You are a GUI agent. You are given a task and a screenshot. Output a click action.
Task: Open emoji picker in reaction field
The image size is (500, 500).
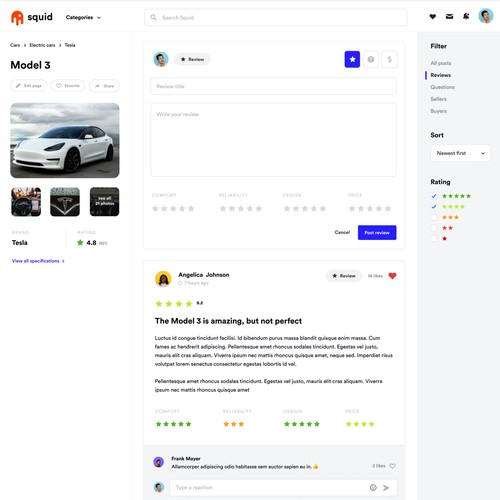tap(373, 488)
